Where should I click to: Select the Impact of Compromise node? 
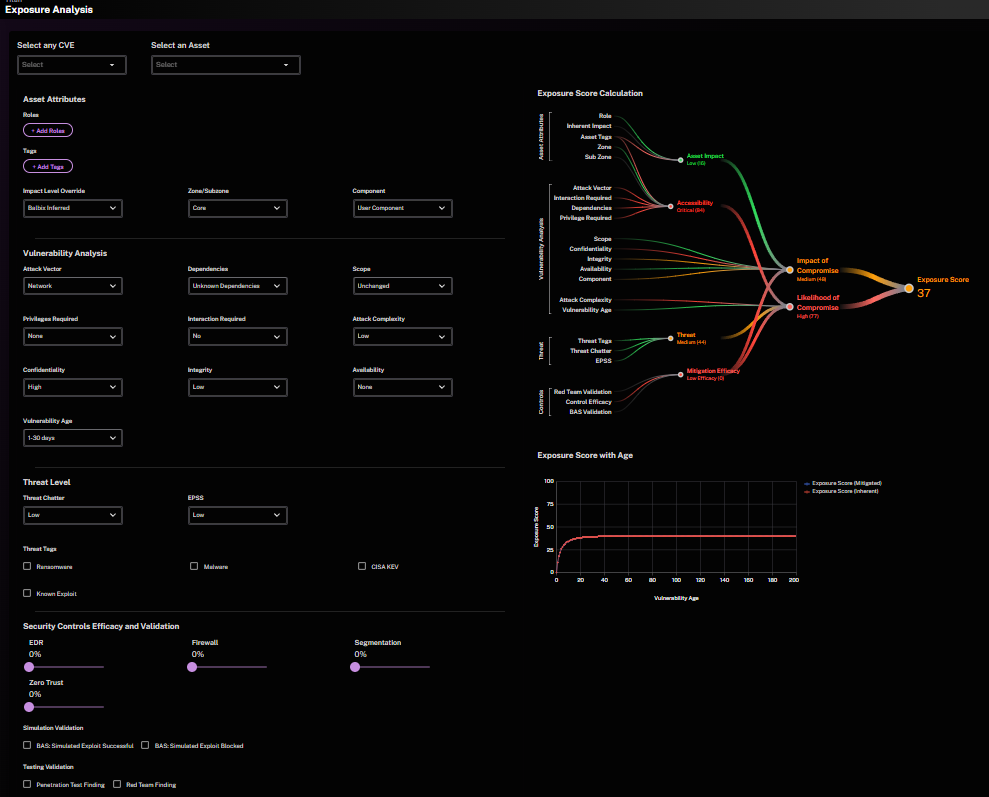pos(789,270)
